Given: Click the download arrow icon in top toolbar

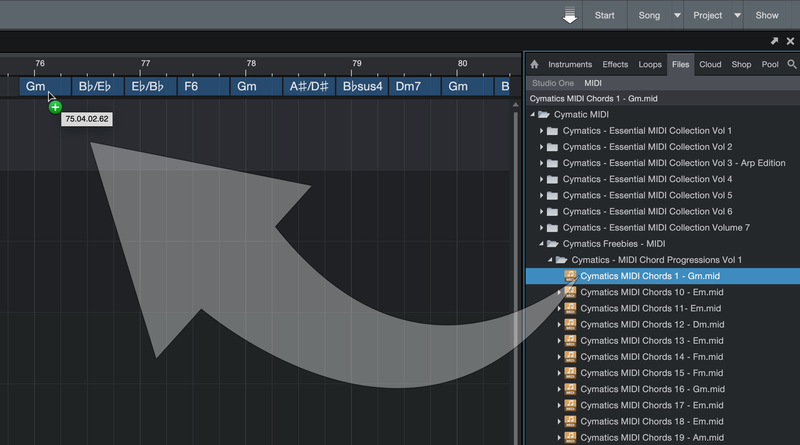Looking at the screenshot, I should (569, 15).
